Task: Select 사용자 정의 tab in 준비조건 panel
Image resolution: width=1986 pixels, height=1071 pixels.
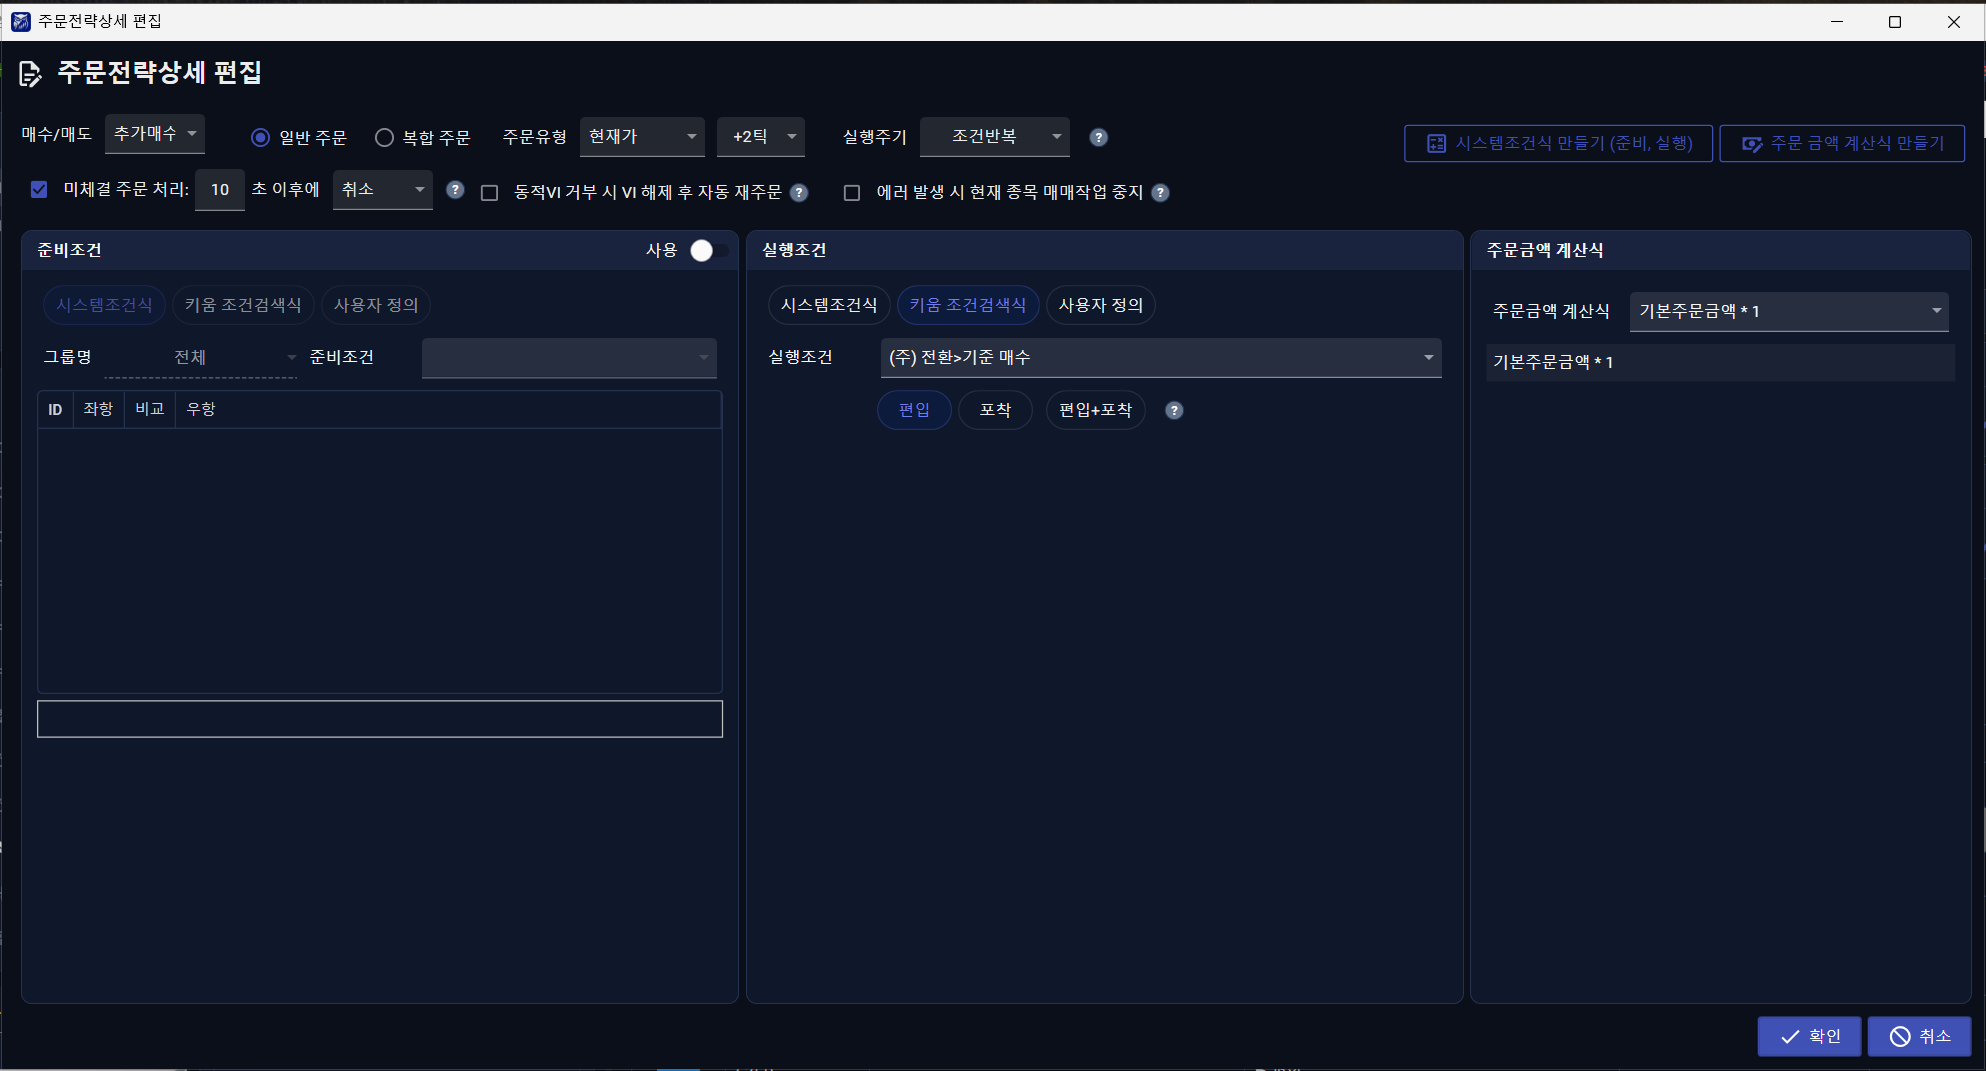Action: pos(376,305)
